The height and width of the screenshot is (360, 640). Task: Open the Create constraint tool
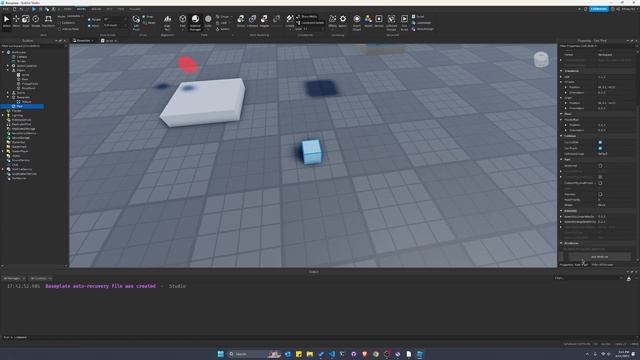[x=290, y=21]
